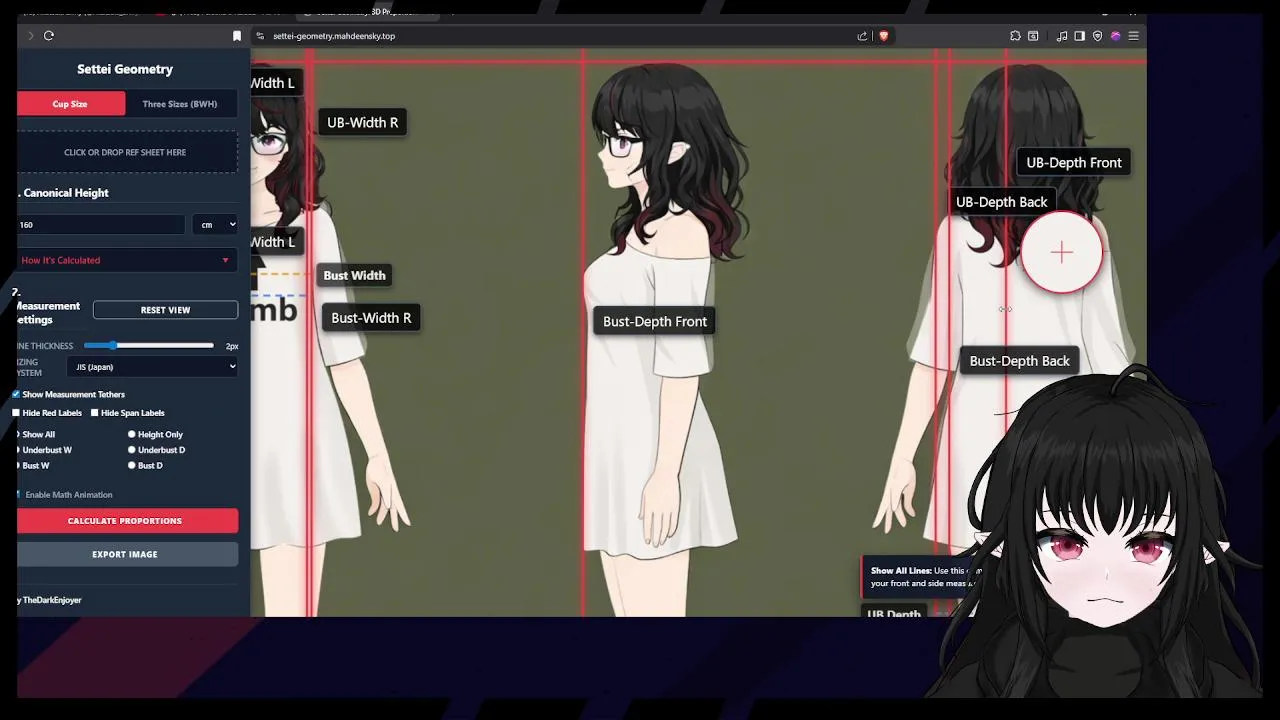
Task: Click the Leo AI purple icon
Action: [x=1115, y=36]
